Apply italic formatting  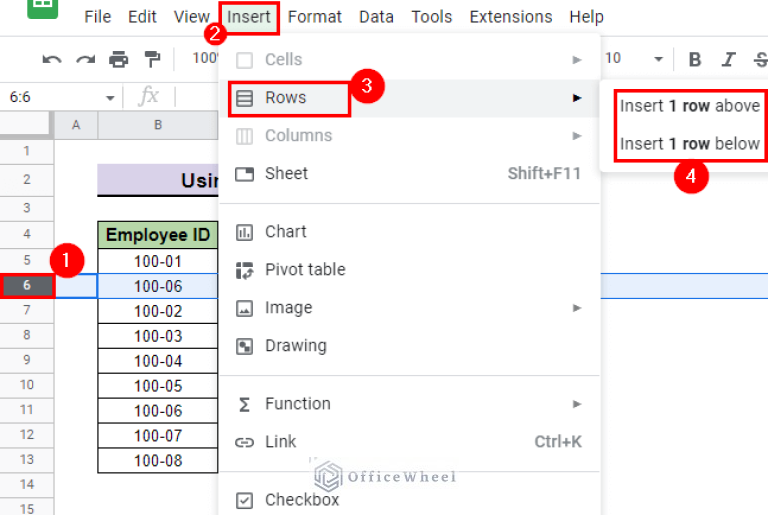(729, 60)
